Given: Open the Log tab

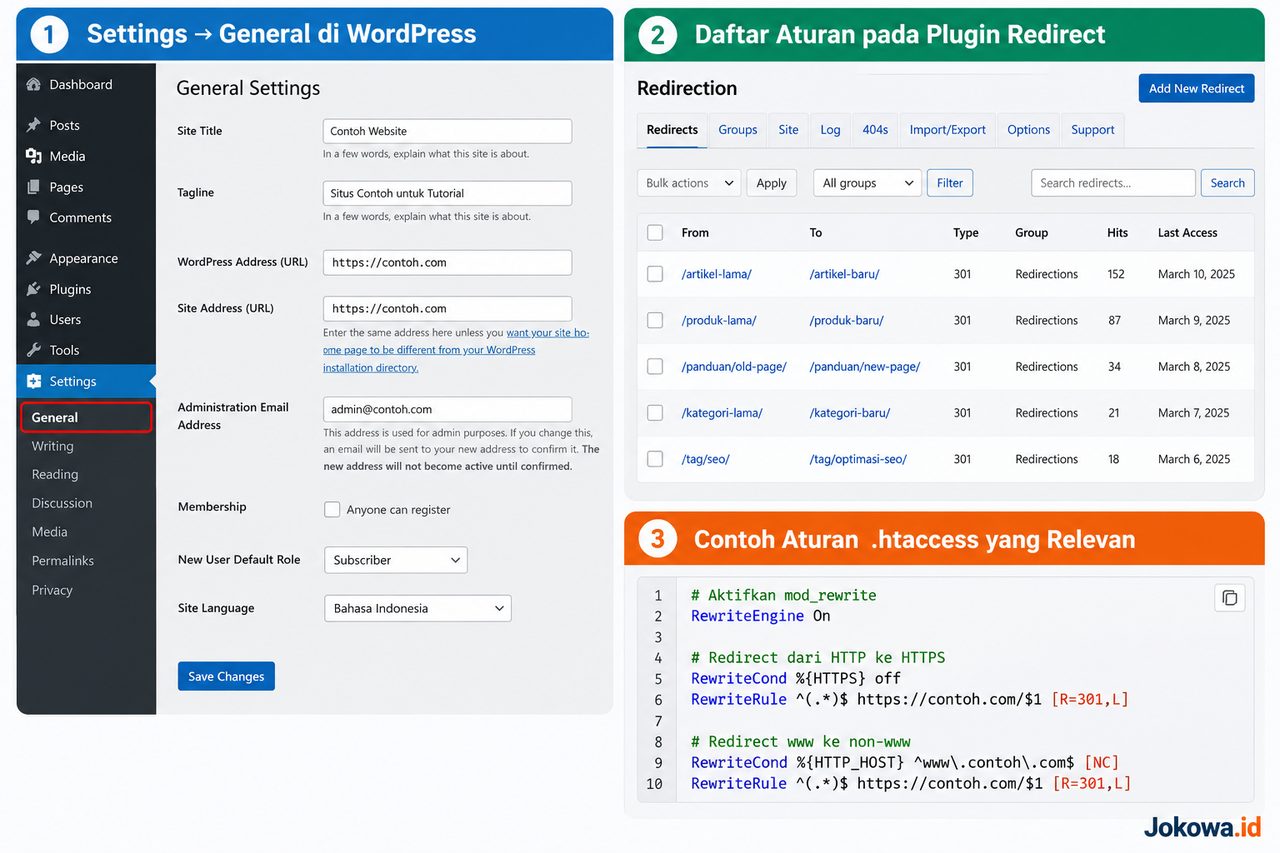Looking at the screenshot, I should click(830, 130).
